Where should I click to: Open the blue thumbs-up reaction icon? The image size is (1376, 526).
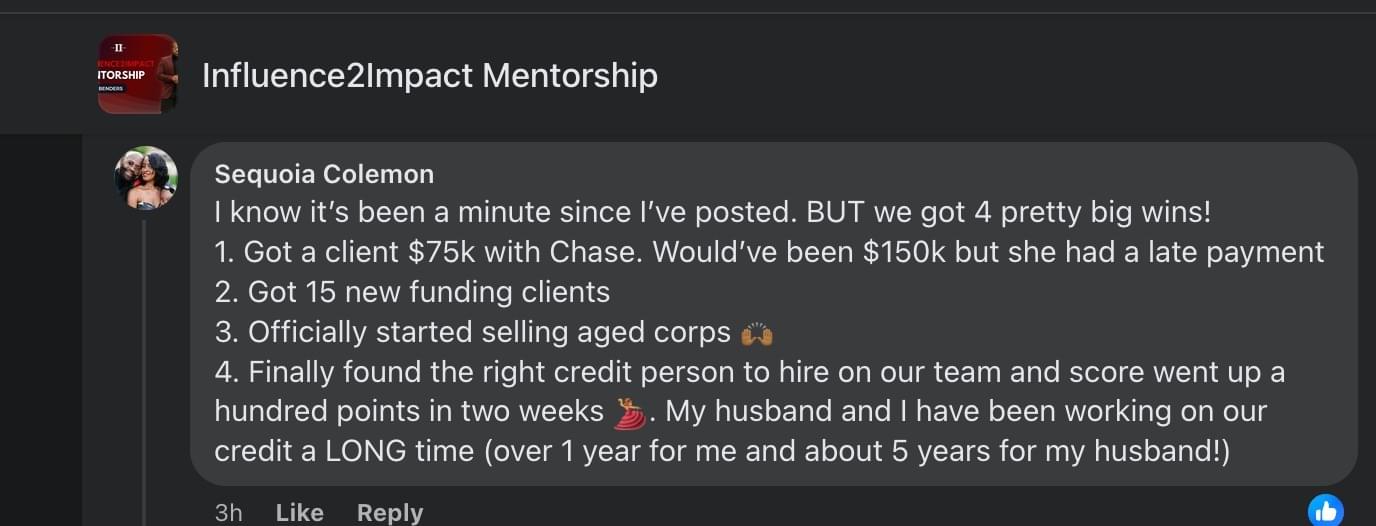[x=1326, y=511]
